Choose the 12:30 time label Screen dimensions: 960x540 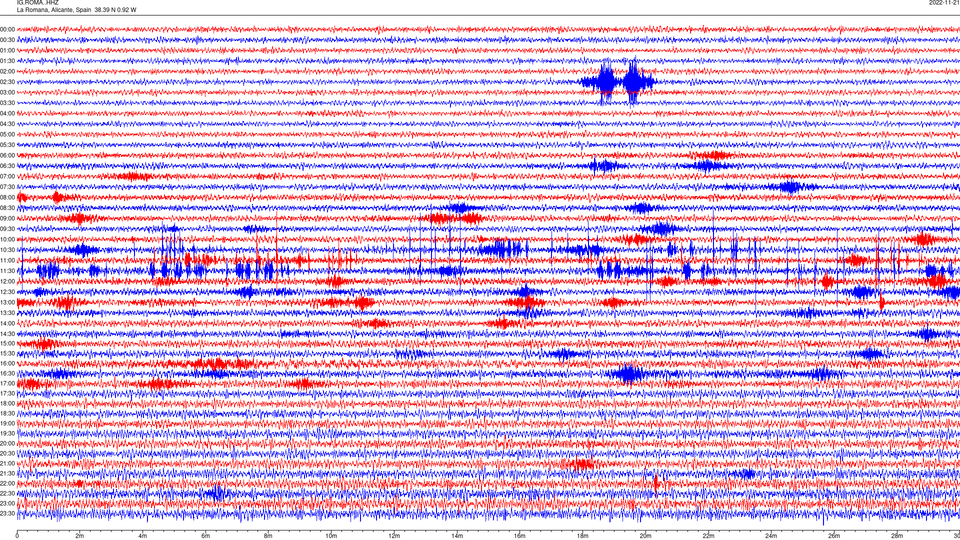click(7, 291)
